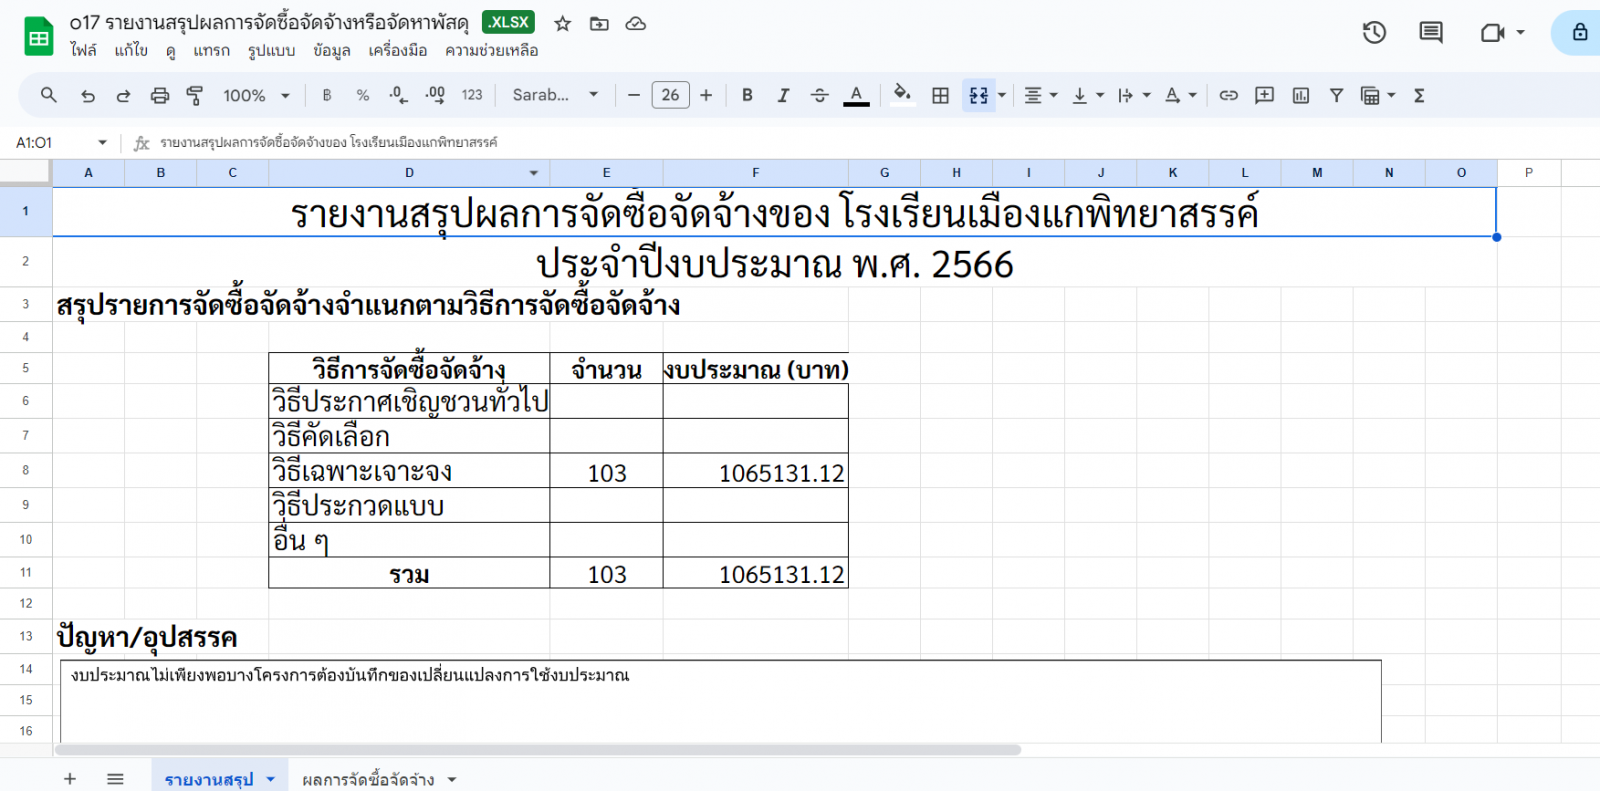The image size is (1600, 791).
Task: Toggle strikethrough formatting
Action: click(819, 95)
